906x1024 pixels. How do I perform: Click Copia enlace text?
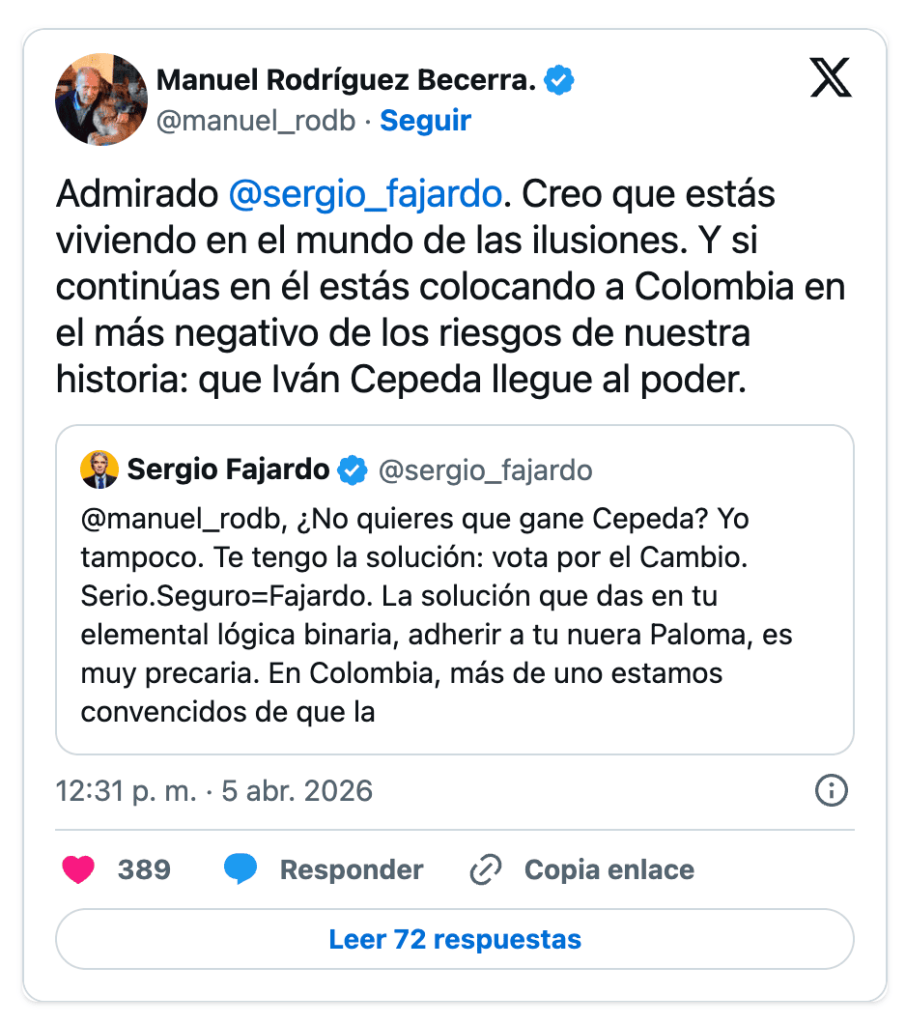tap(609, 869)
